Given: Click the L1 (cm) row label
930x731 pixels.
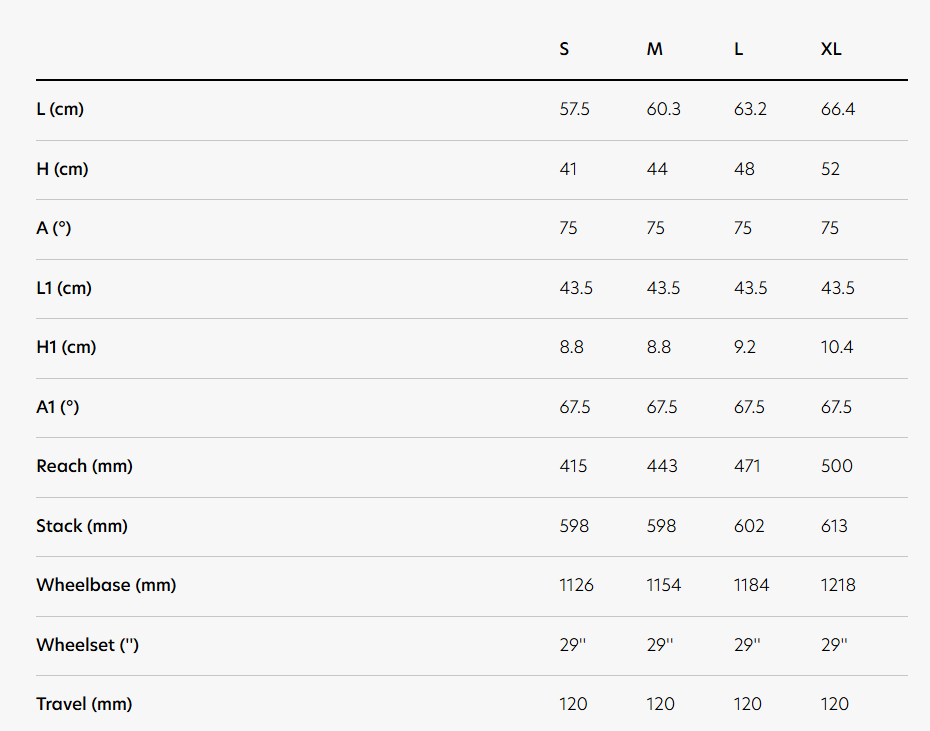Looking at the screenshot, I should click(x=64, y=288).
